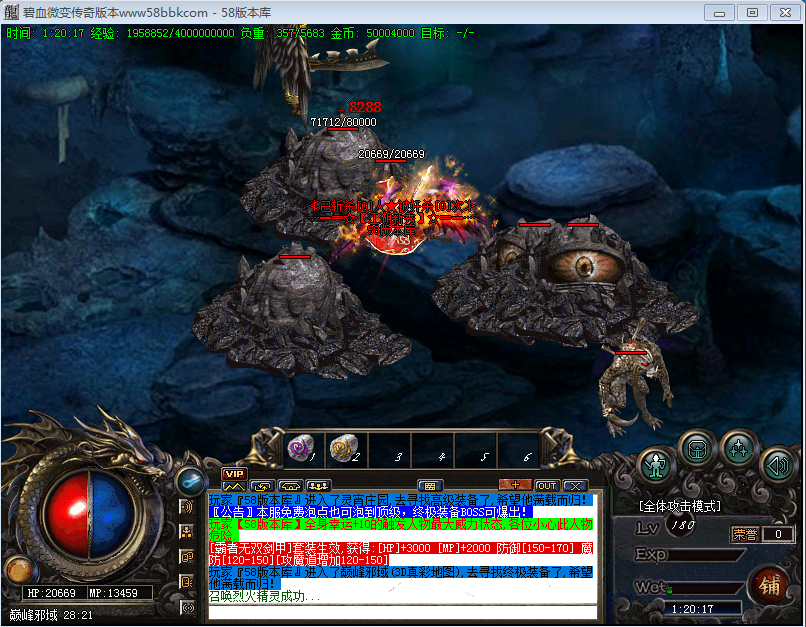
Task: Click the trade exchange icon button
Action: pyautogui.click(x=262, y=486)
